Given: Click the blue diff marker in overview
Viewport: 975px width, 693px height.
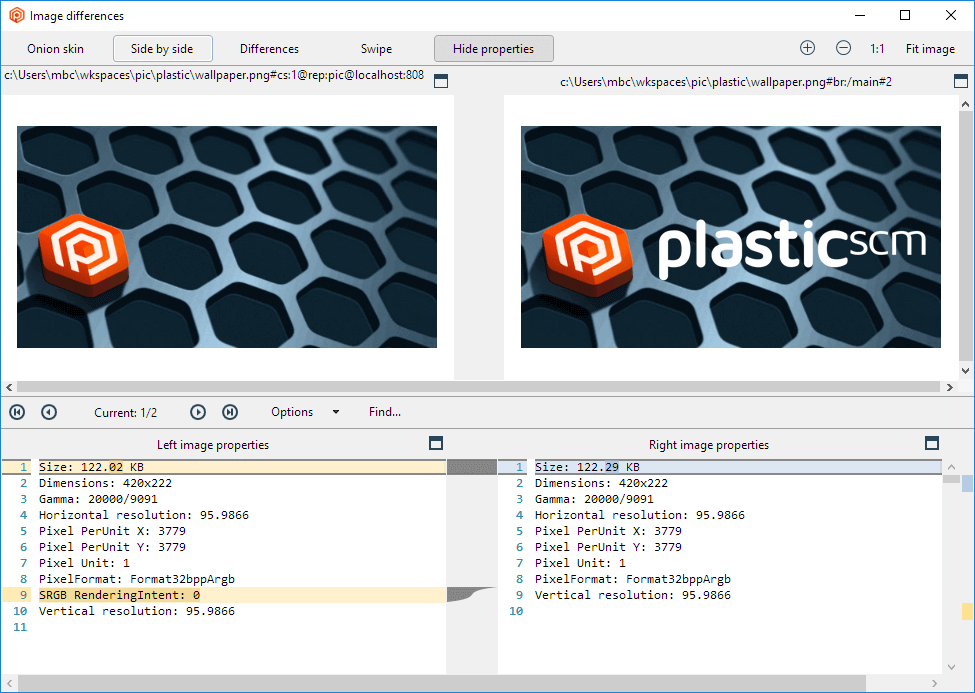Looking at the screenshot, I should click(x=967, y=483).
